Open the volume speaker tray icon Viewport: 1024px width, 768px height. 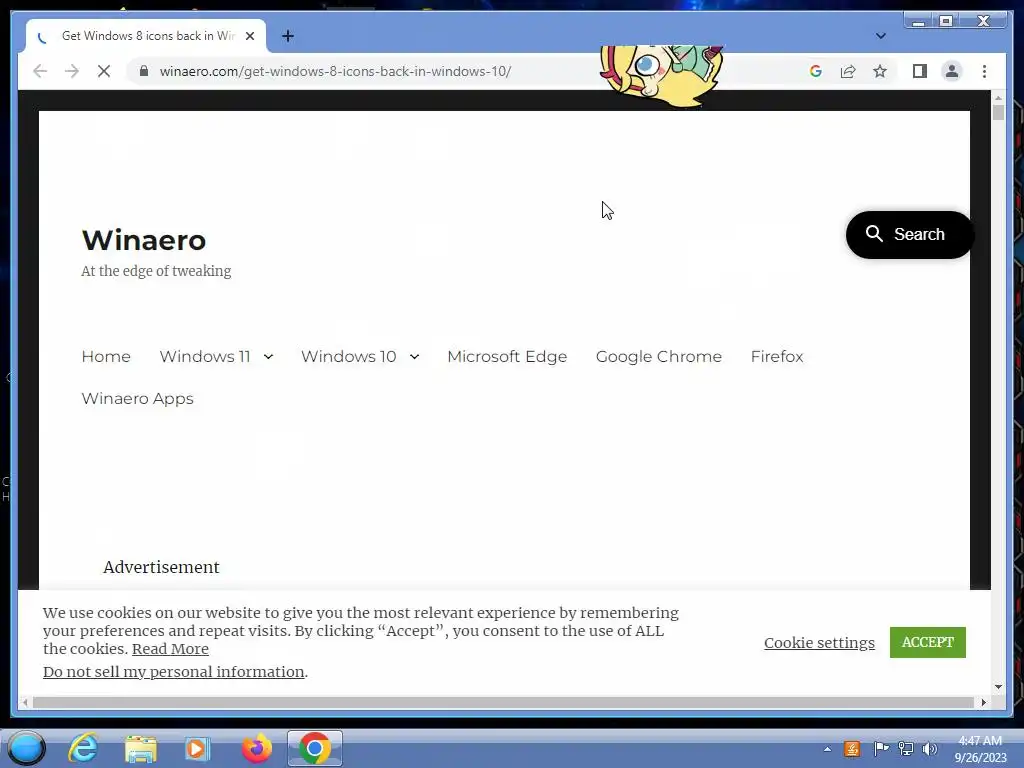[929, 748]
